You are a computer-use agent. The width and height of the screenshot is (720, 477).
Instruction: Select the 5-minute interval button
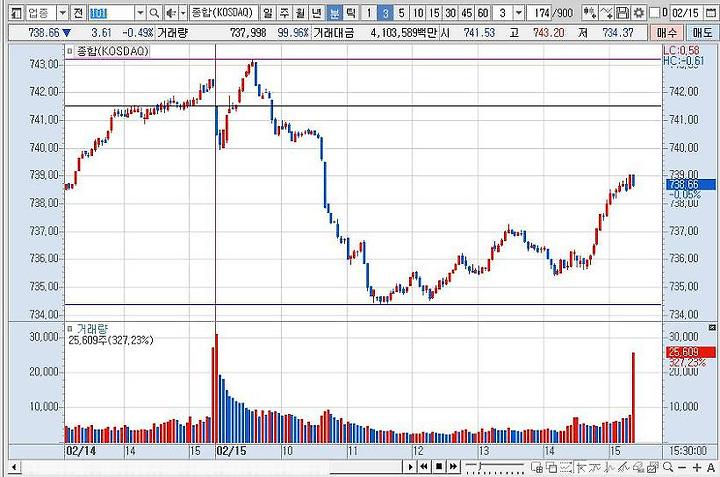click(x=401, y=13)
